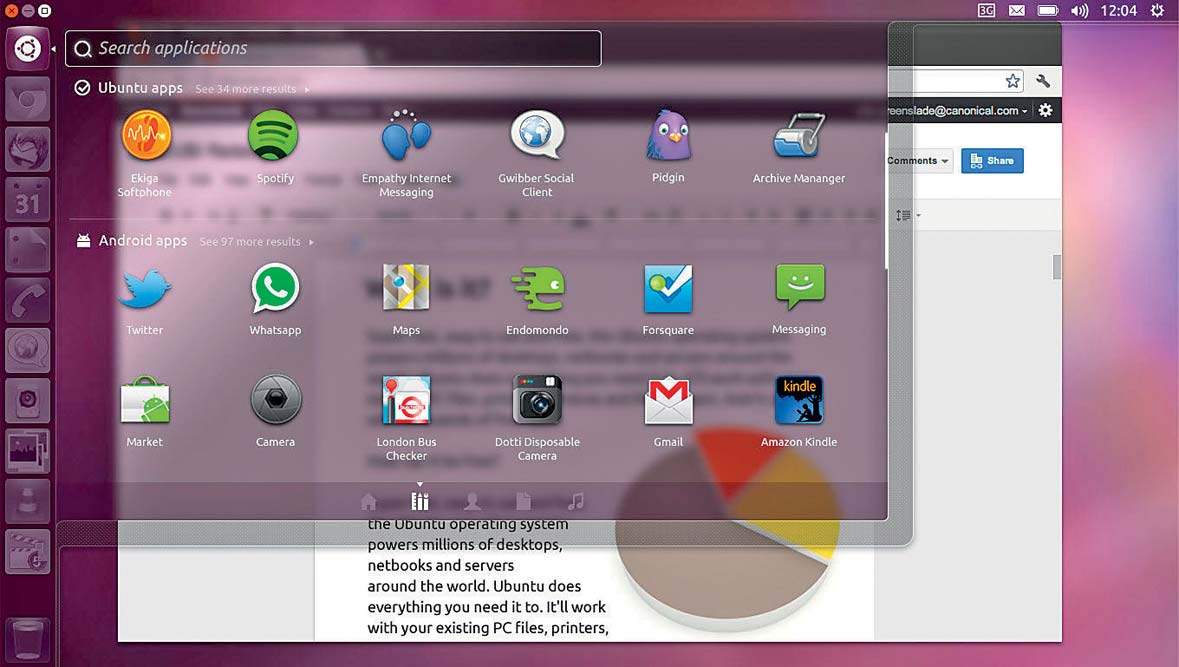1179x667 pixels.
Task: Open the Twitter Android app
Action: (144, 289)
